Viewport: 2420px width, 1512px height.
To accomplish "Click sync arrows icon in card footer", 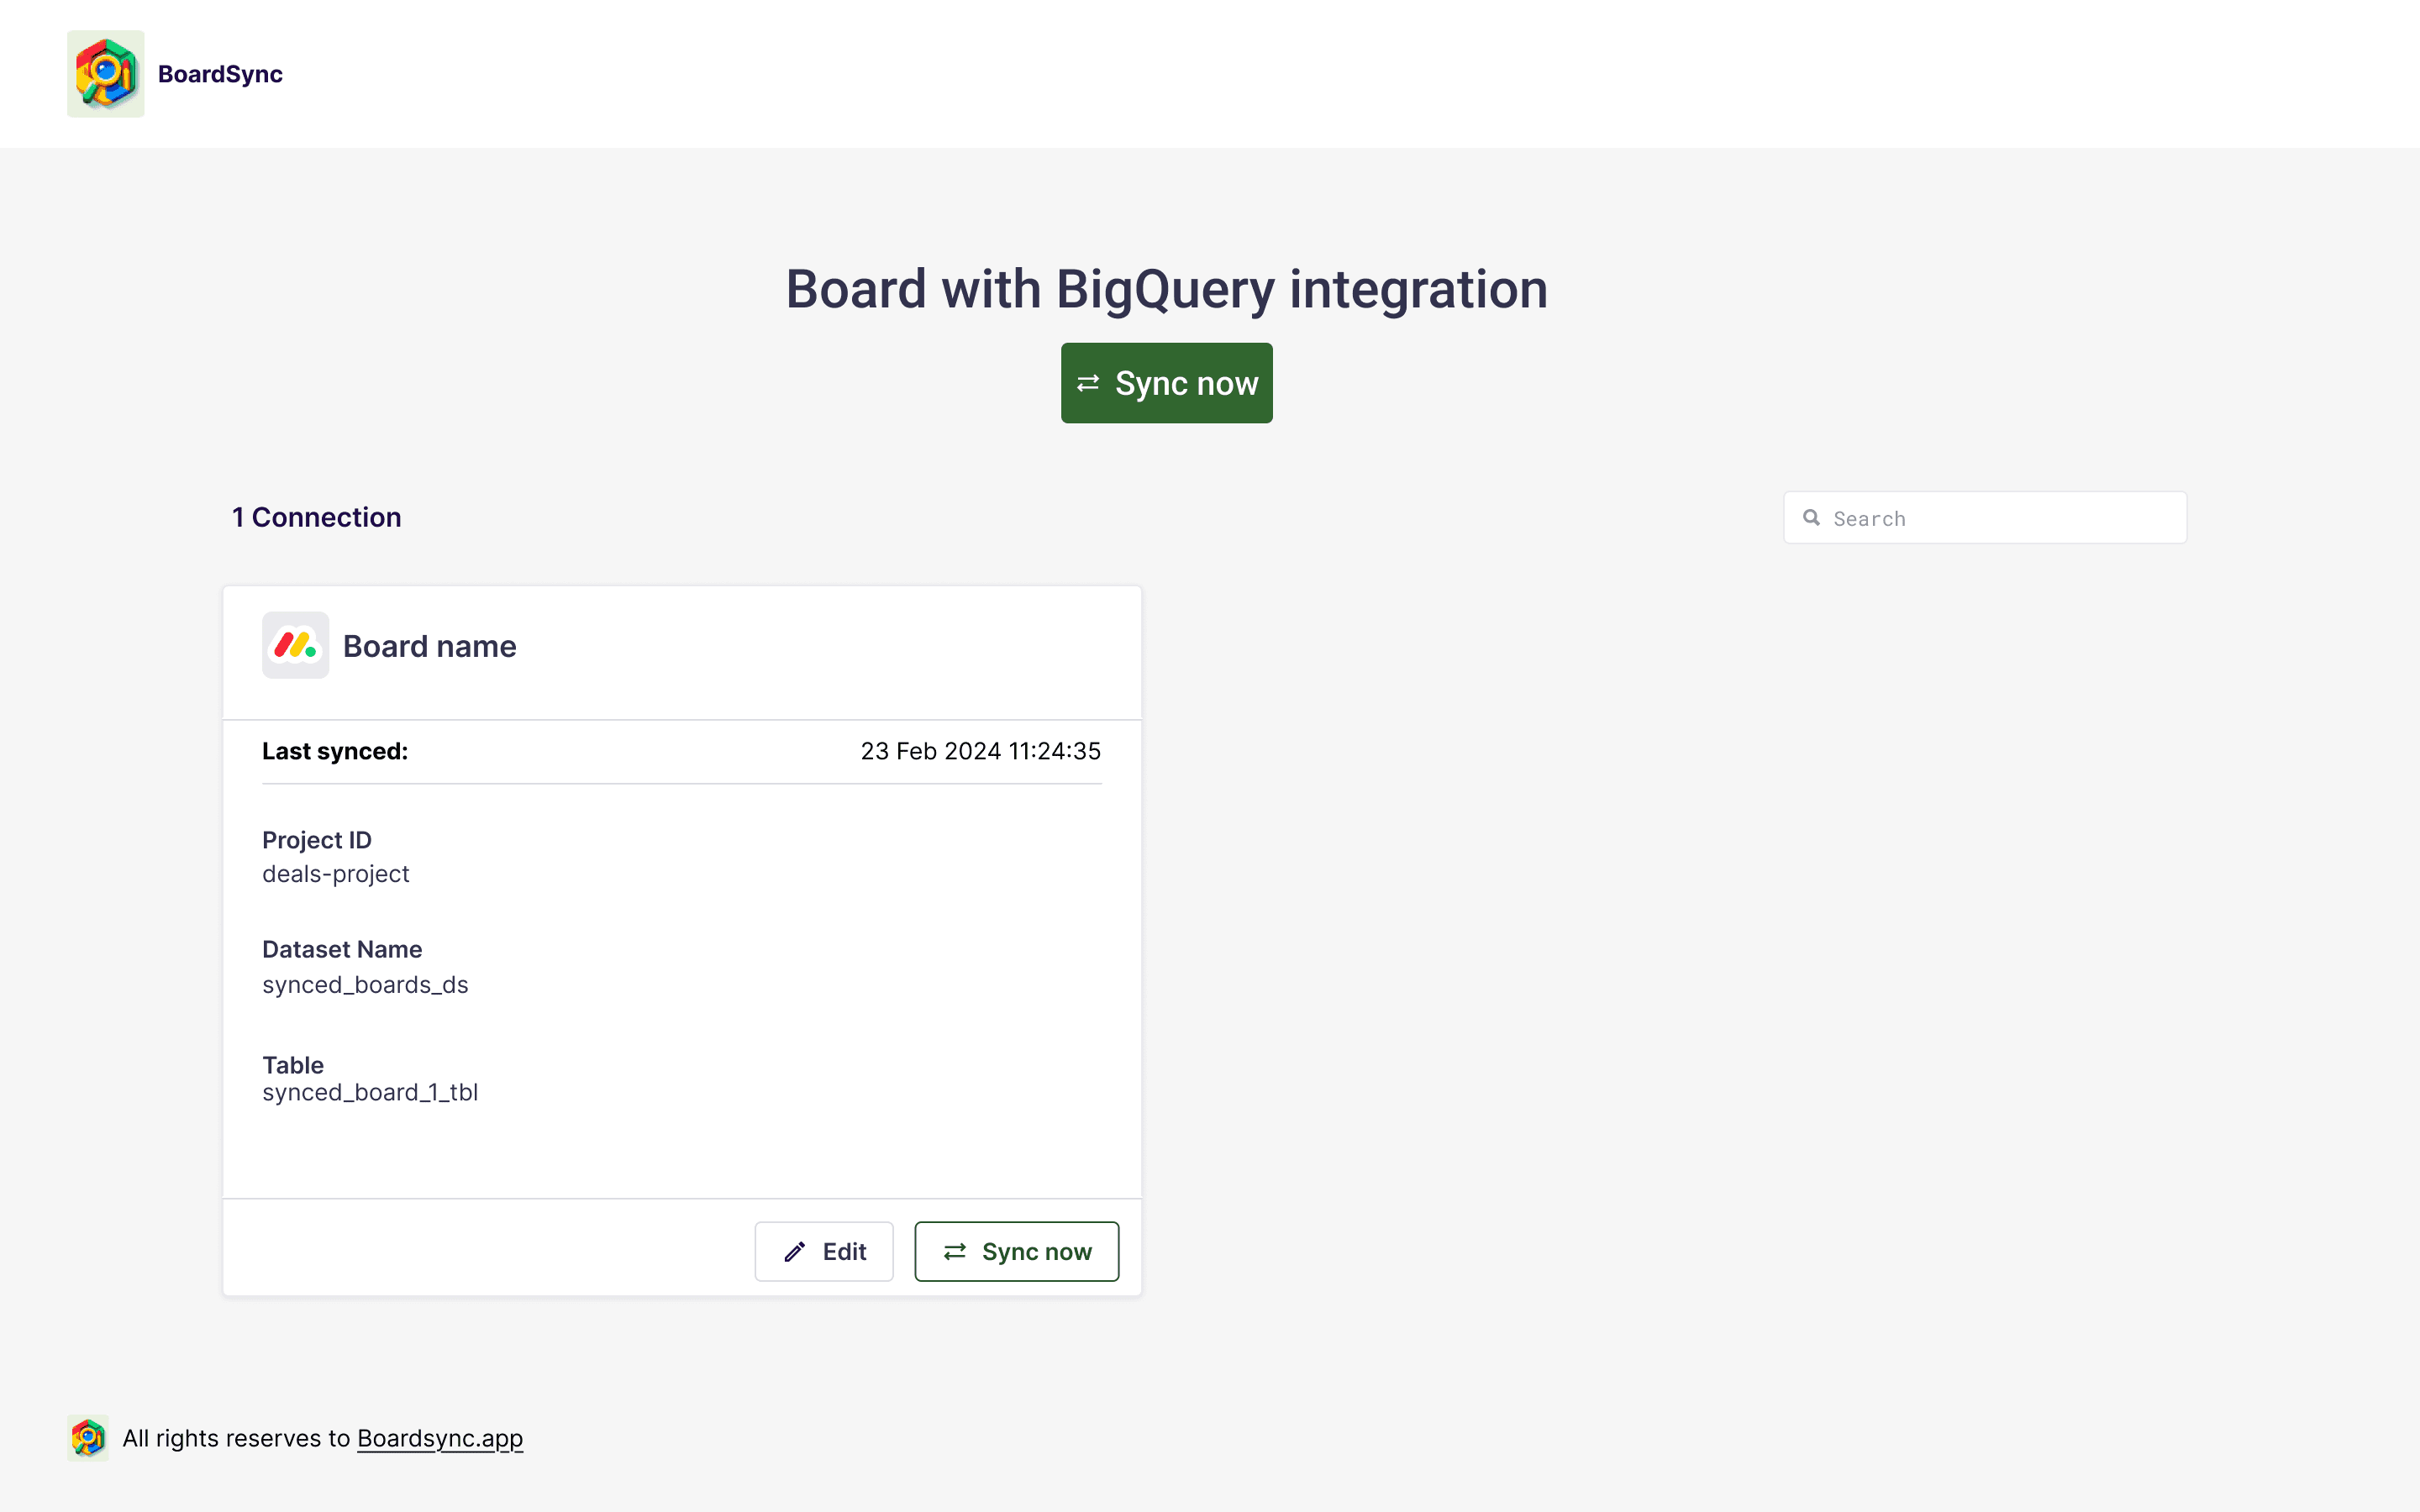I will (955, 1252).
